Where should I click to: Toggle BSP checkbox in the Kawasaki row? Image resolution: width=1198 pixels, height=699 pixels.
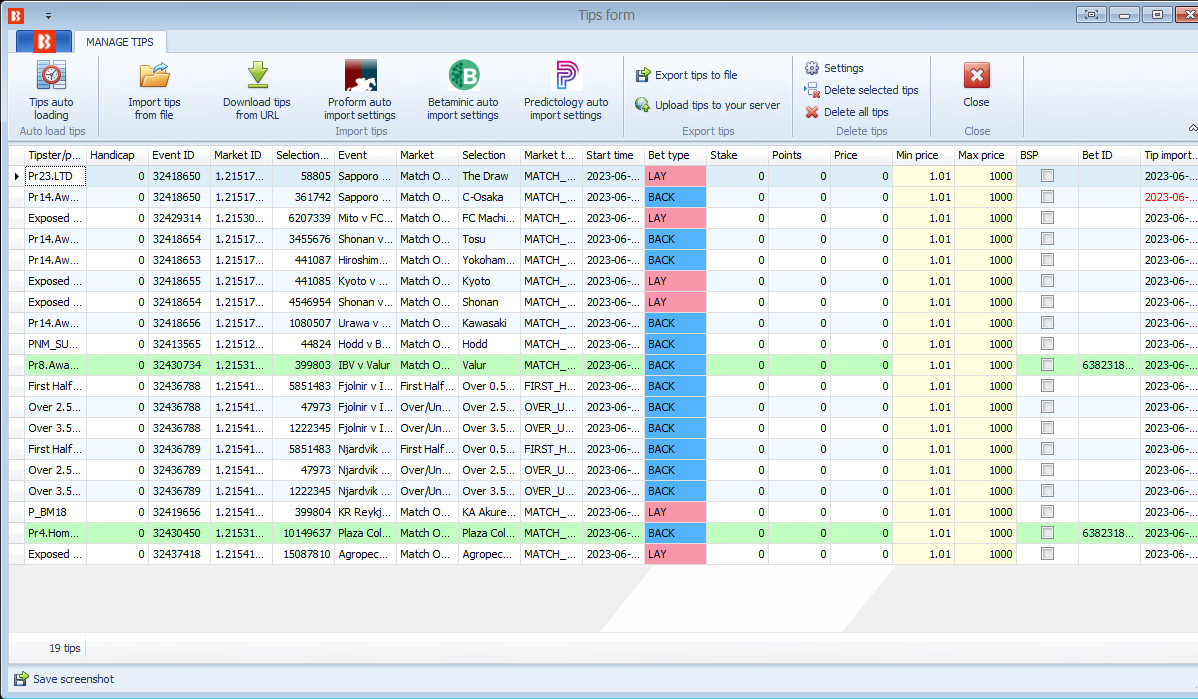pos(1047,323)
